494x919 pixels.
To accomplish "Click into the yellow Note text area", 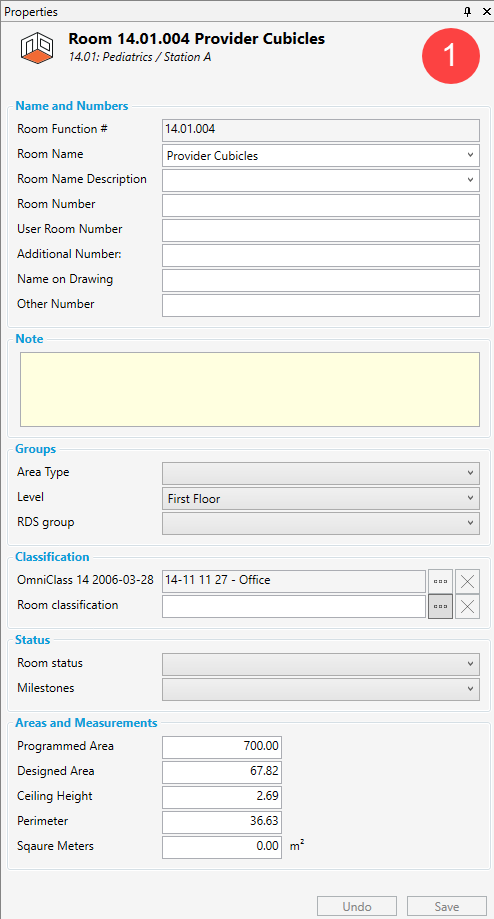I will click(x=250, y=389).
